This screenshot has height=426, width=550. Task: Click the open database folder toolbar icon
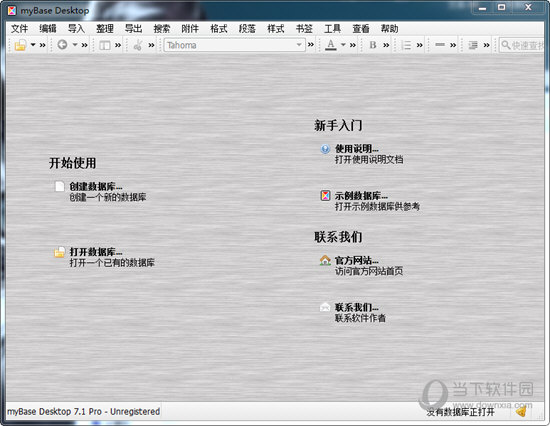point(20,45)
